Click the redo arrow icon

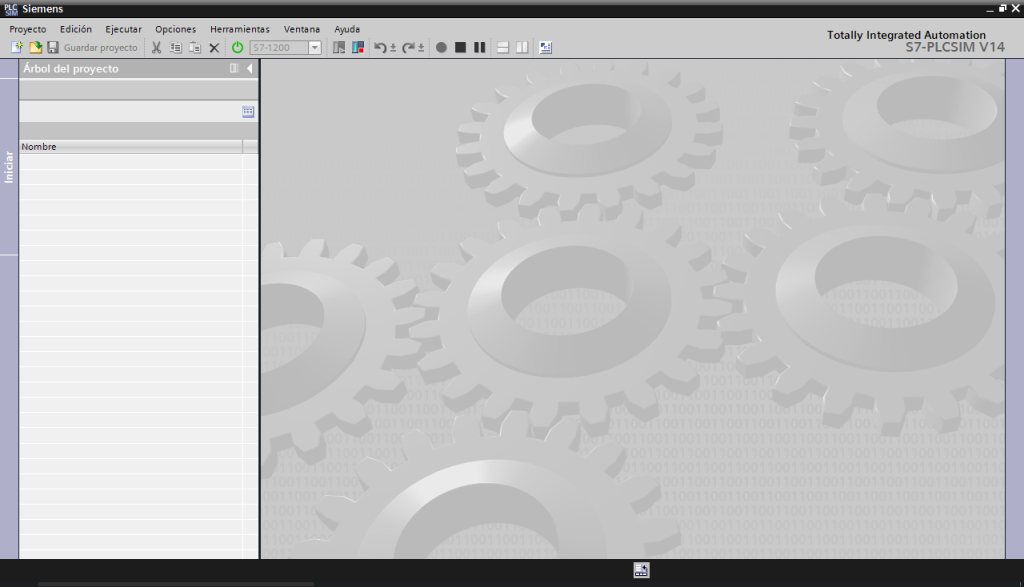pos(408,47)
